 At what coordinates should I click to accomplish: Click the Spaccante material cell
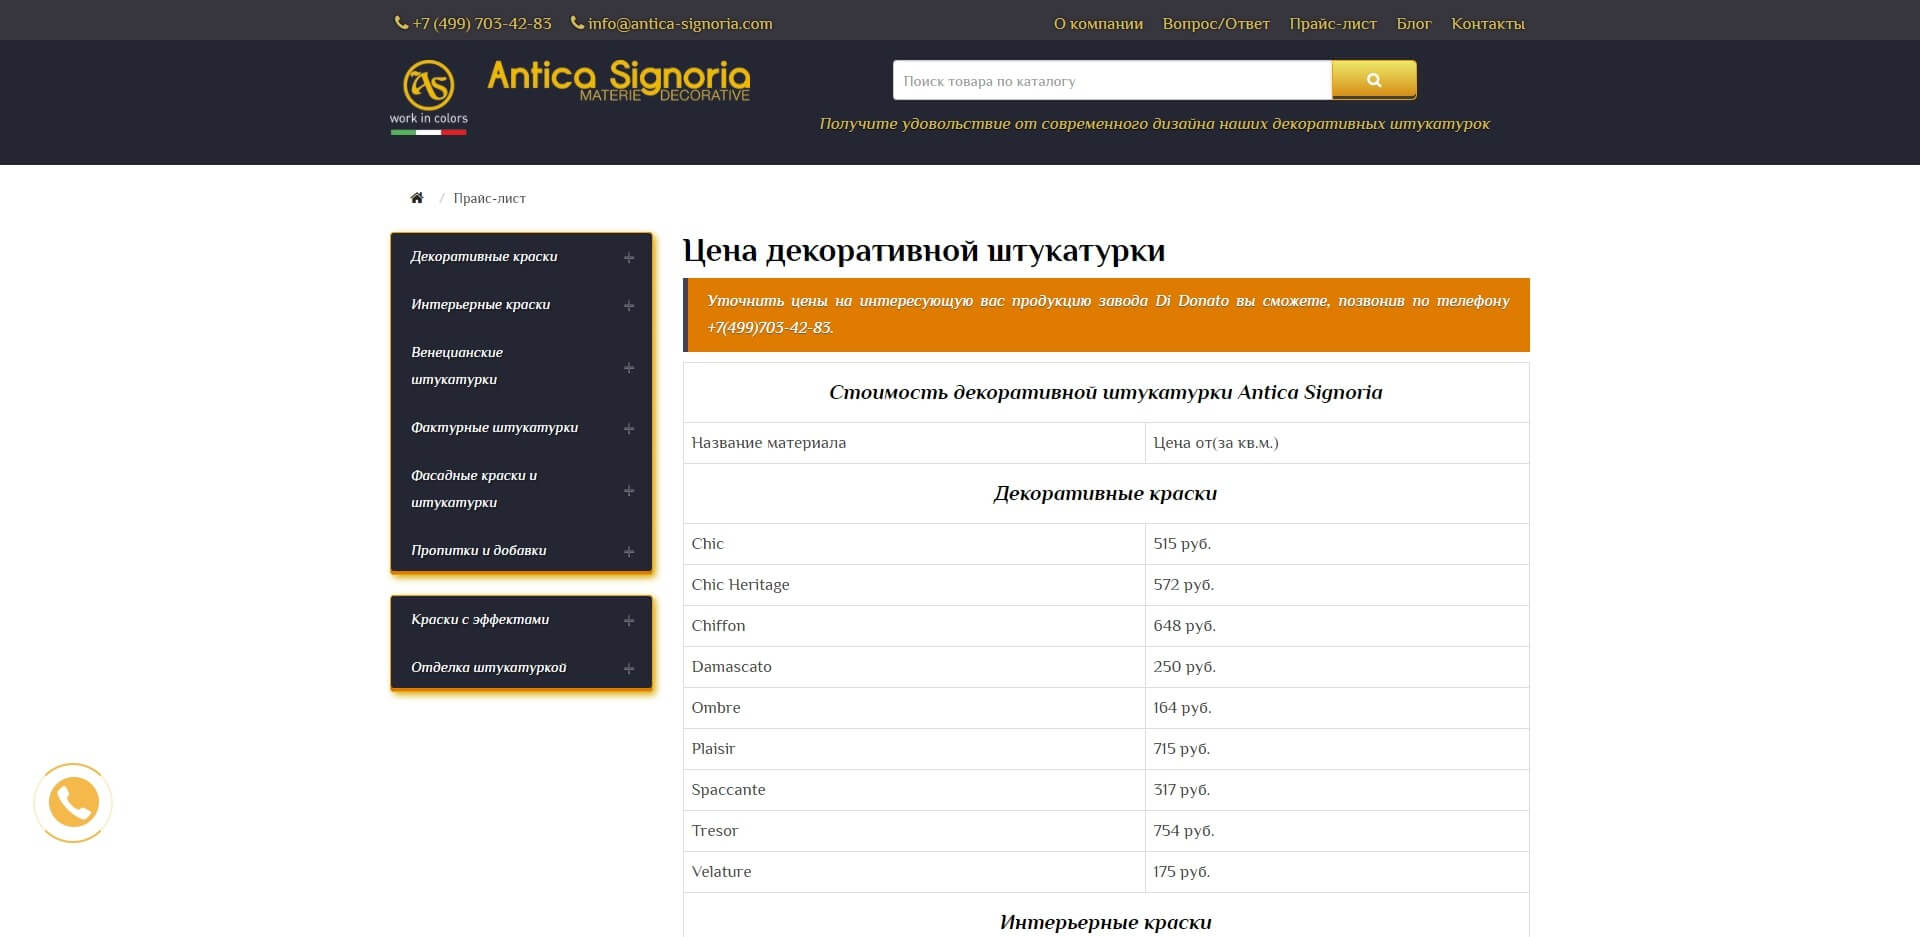(914, 790)
